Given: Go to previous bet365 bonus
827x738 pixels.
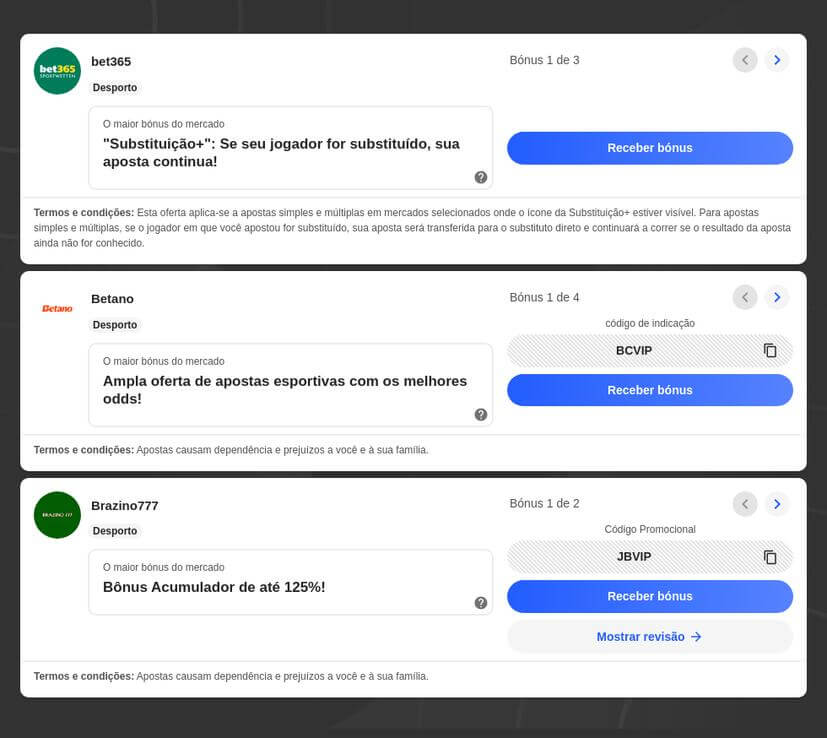Looking at the screenshot, I should click(745, 60).
